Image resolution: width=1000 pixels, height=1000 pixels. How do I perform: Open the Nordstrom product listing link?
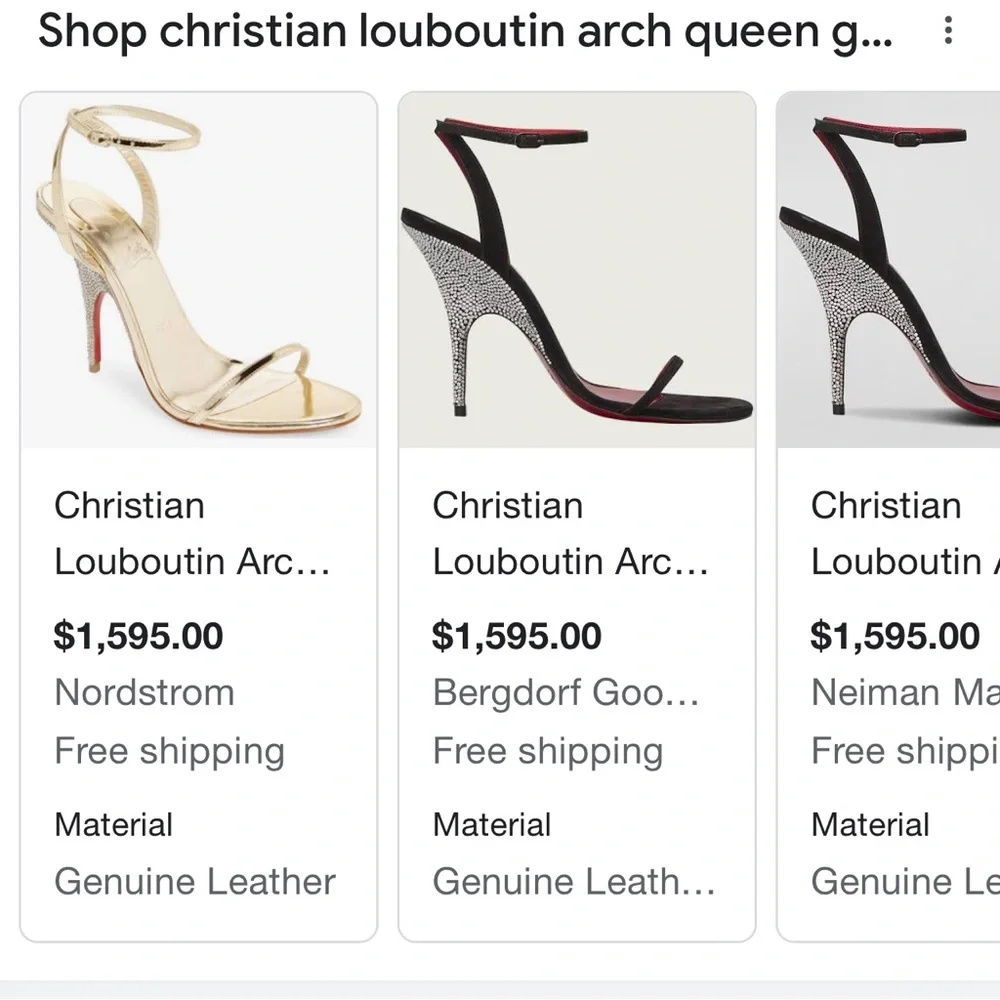pos(144,692)
